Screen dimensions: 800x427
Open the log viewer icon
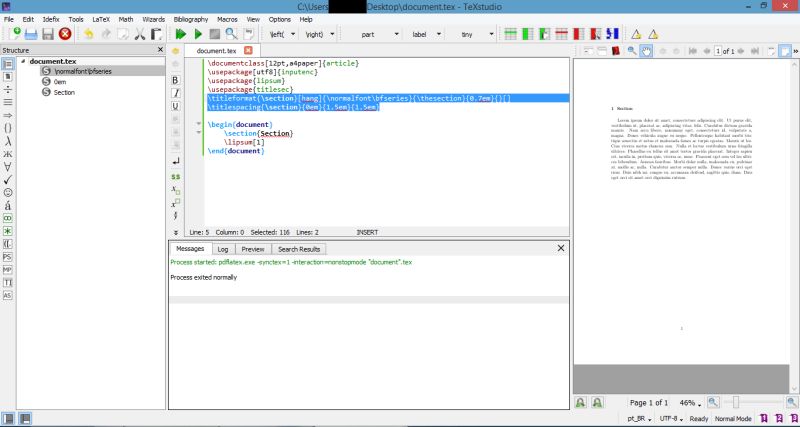pyautogui.click(x=248, y=34)
